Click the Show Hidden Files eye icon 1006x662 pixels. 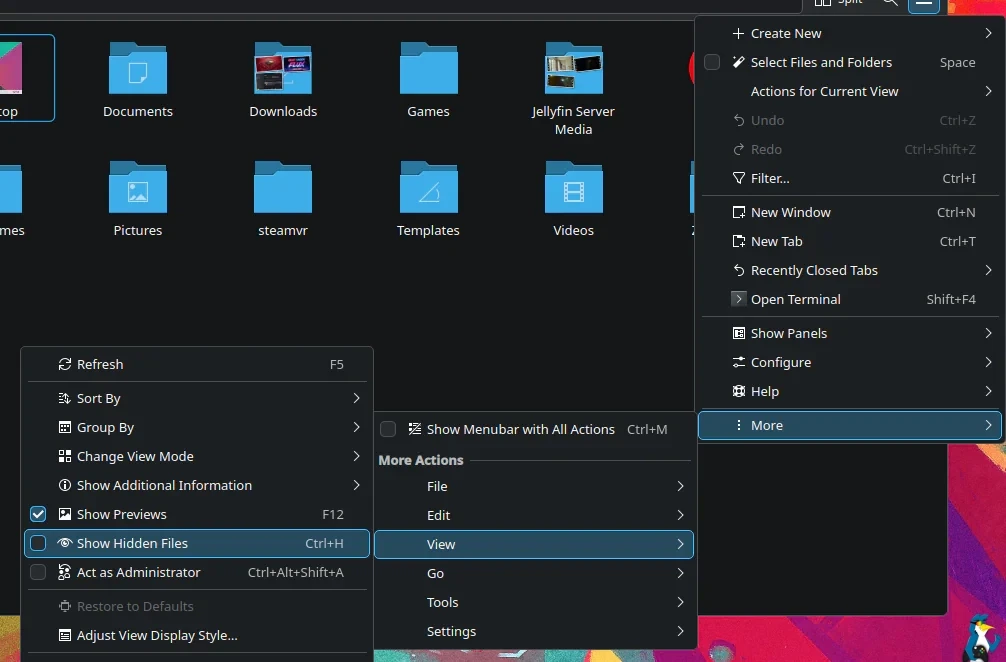64,543
